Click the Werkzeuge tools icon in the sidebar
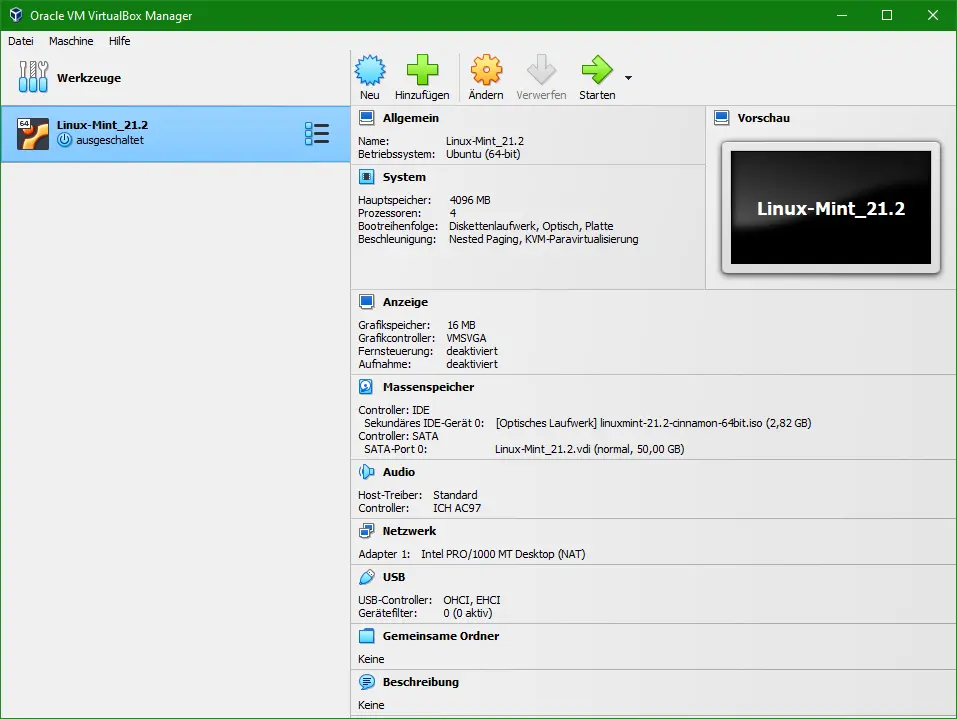This screenshot has width=957, height=719. pos(32,77)
